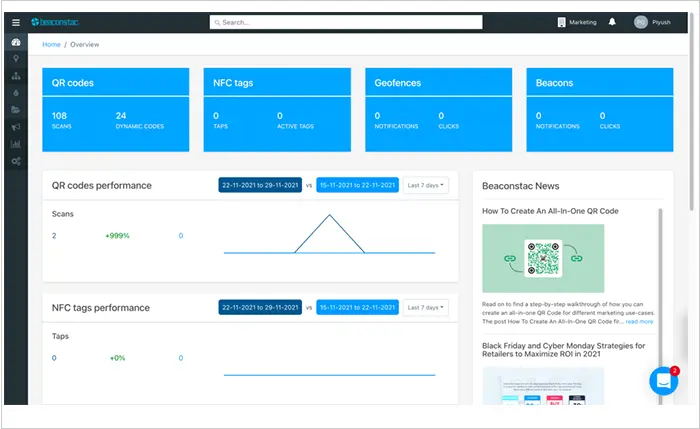Click the ACTIVE TAGS label

pos(295,126)
